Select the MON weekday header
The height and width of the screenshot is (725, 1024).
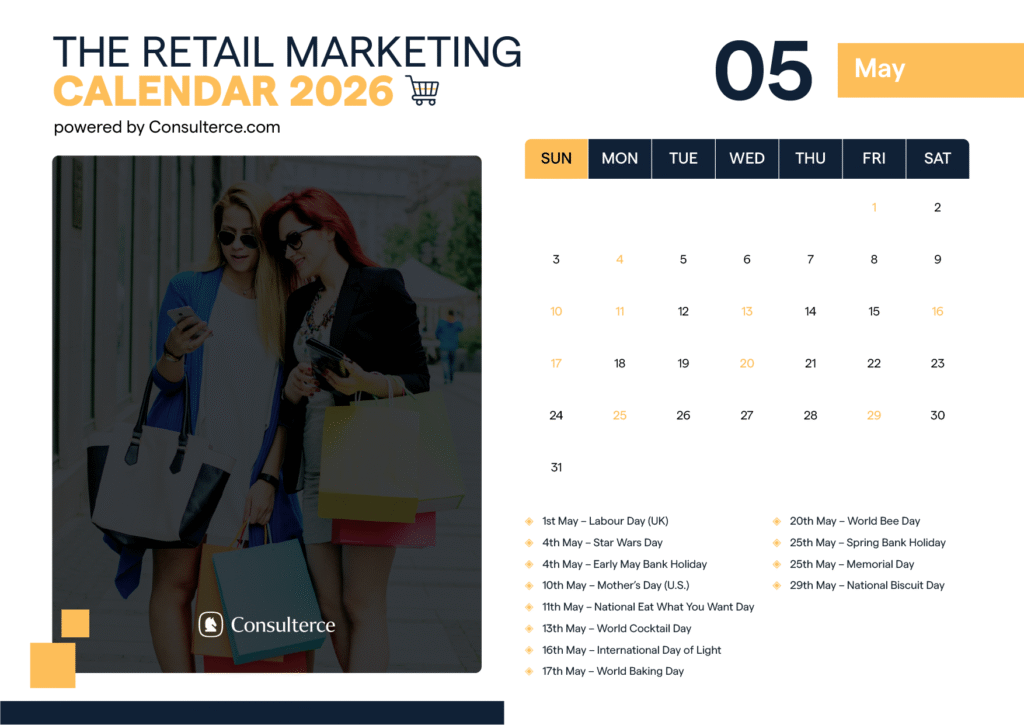(620, 158)
